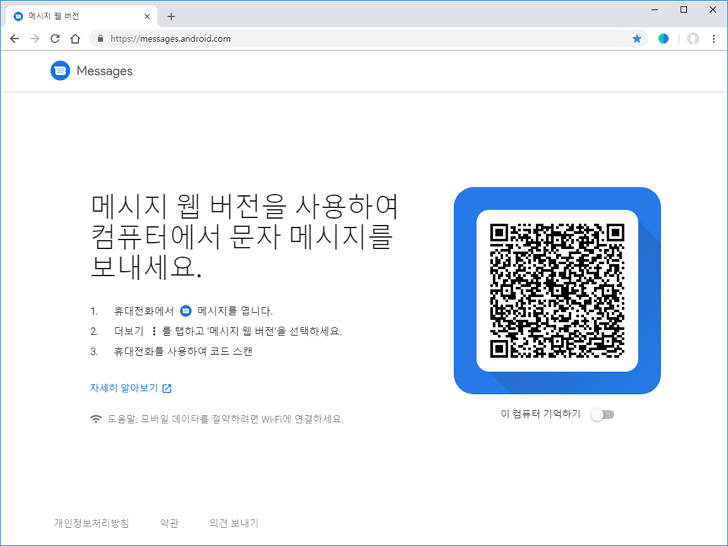Open the Chrome three-dot menu
Viewport: 728px width, 546px height.
tap(714, 39)
